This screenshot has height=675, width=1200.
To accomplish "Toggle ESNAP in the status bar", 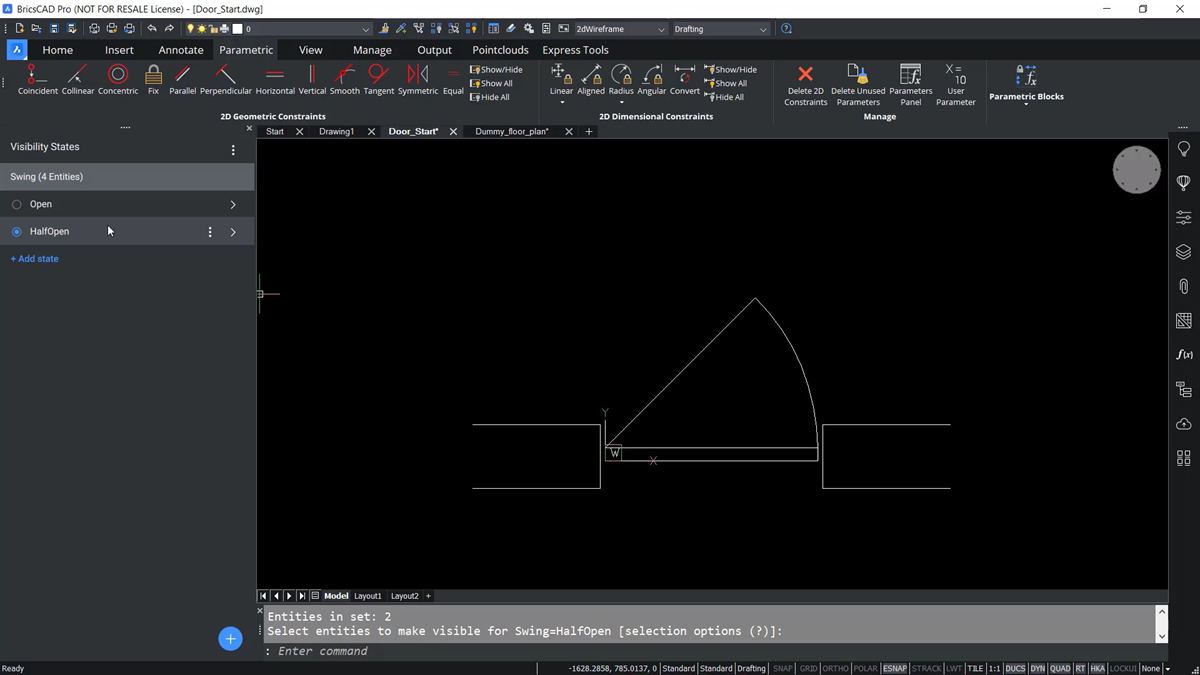I will pos(895,668).
